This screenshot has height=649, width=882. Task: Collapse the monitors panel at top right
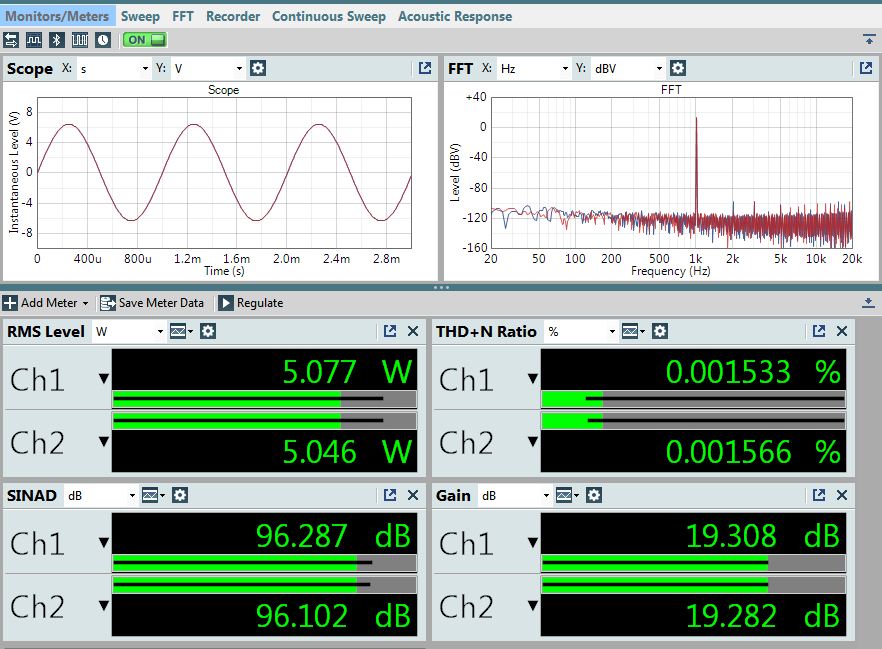click(868, 39)
